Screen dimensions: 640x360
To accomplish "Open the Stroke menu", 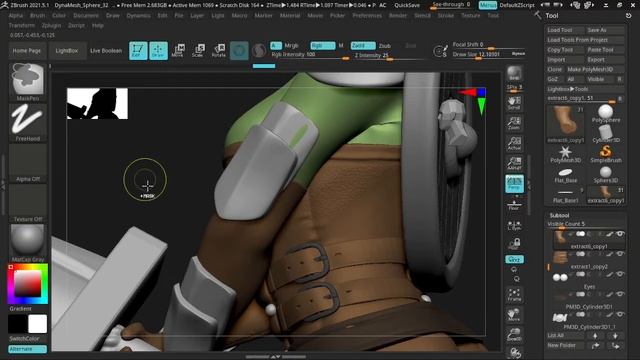I will pos(446,16).
